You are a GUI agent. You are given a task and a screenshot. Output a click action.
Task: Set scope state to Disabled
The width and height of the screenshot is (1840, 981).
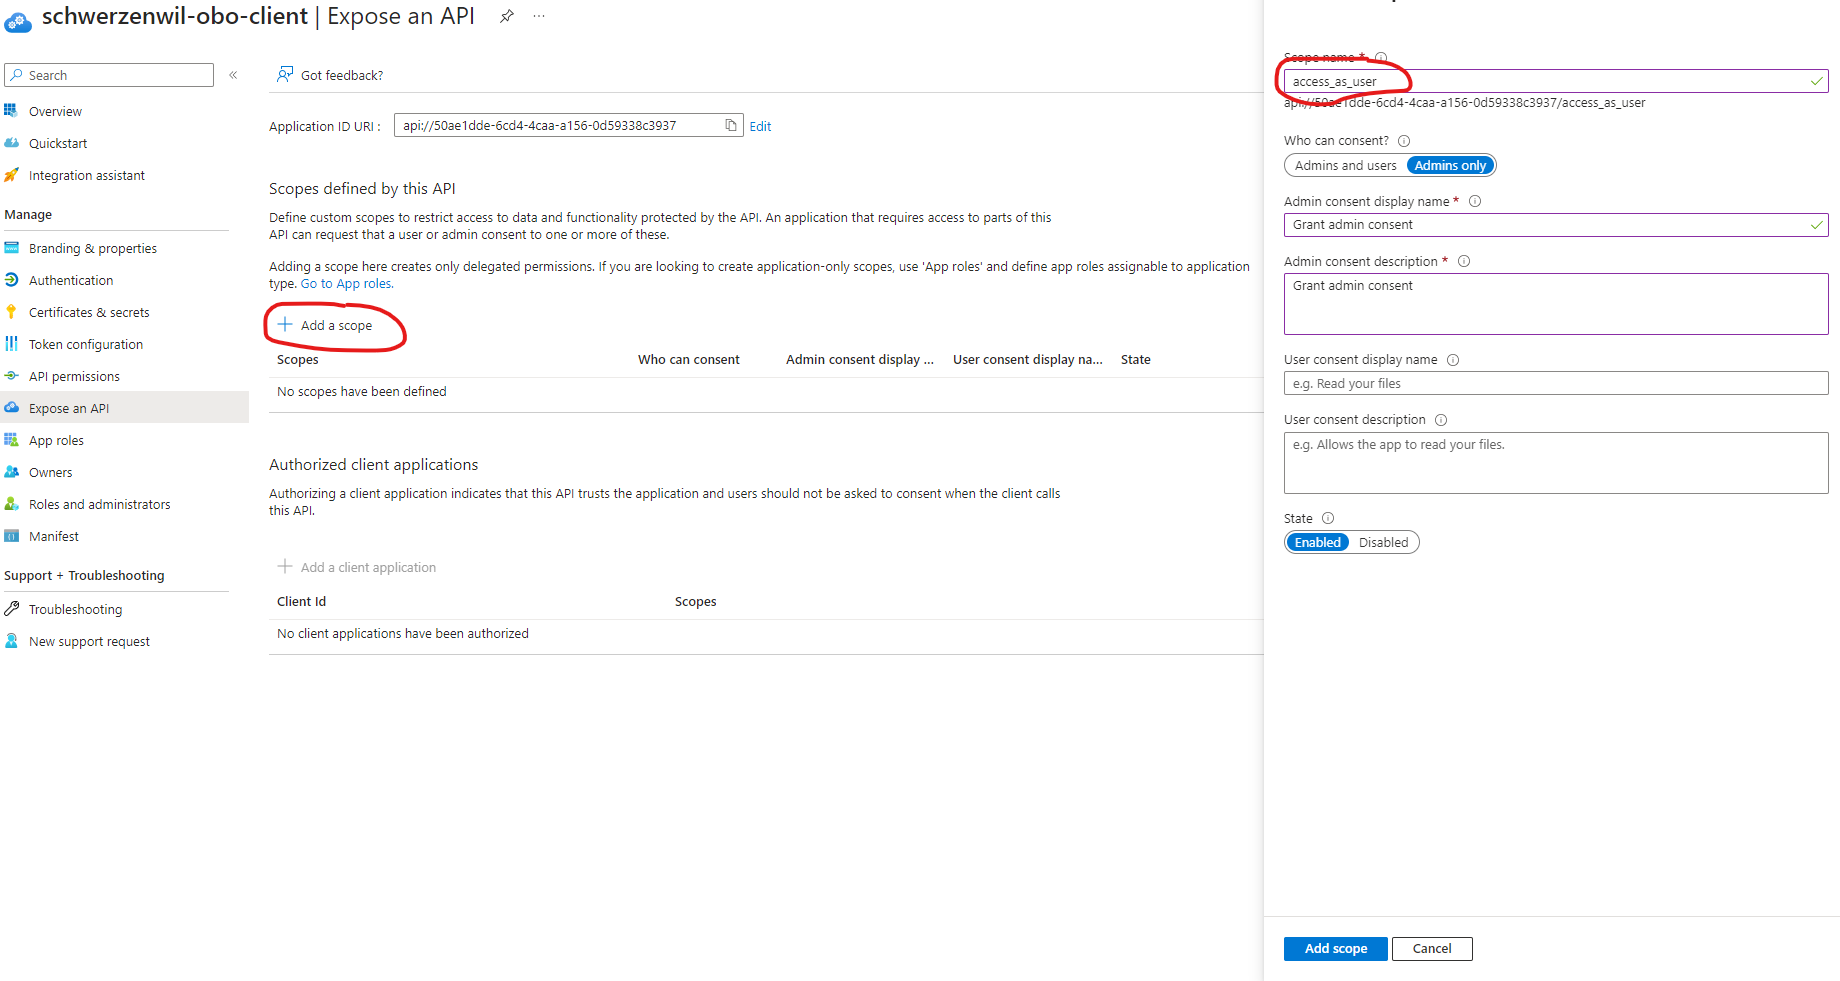[x=1383, y=543]
